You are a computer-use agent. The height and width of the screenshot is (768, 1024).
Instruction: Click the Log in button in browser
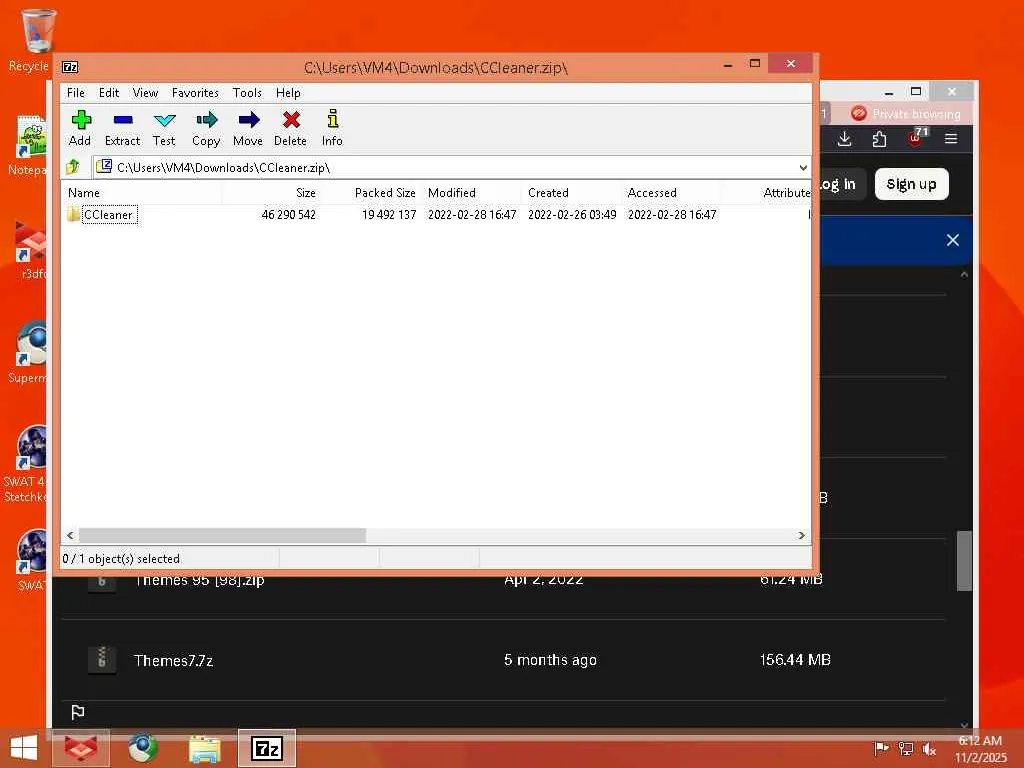tap(840, 184)
